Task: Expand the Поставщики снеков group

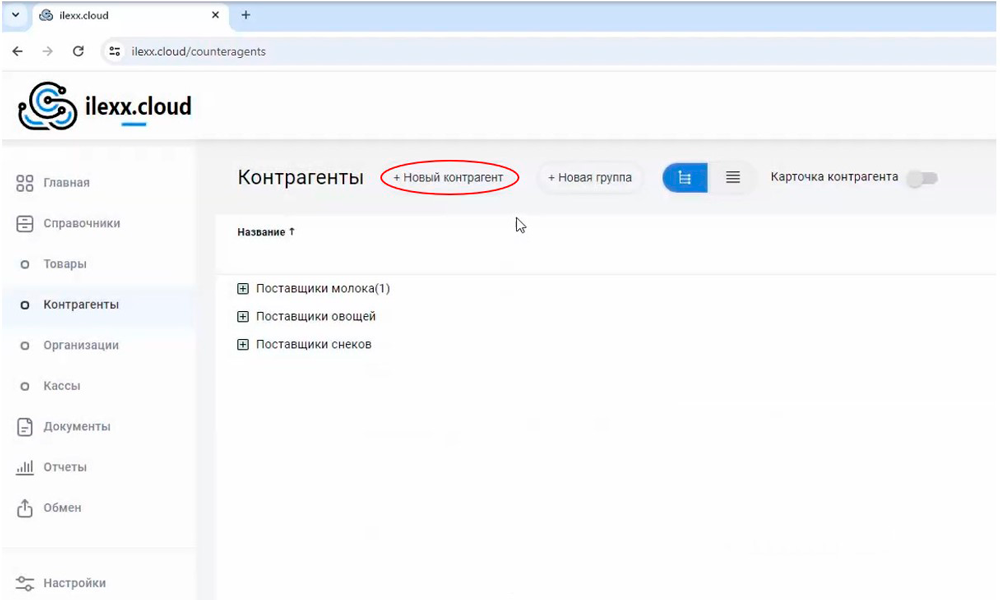Action: pos(243,345)
